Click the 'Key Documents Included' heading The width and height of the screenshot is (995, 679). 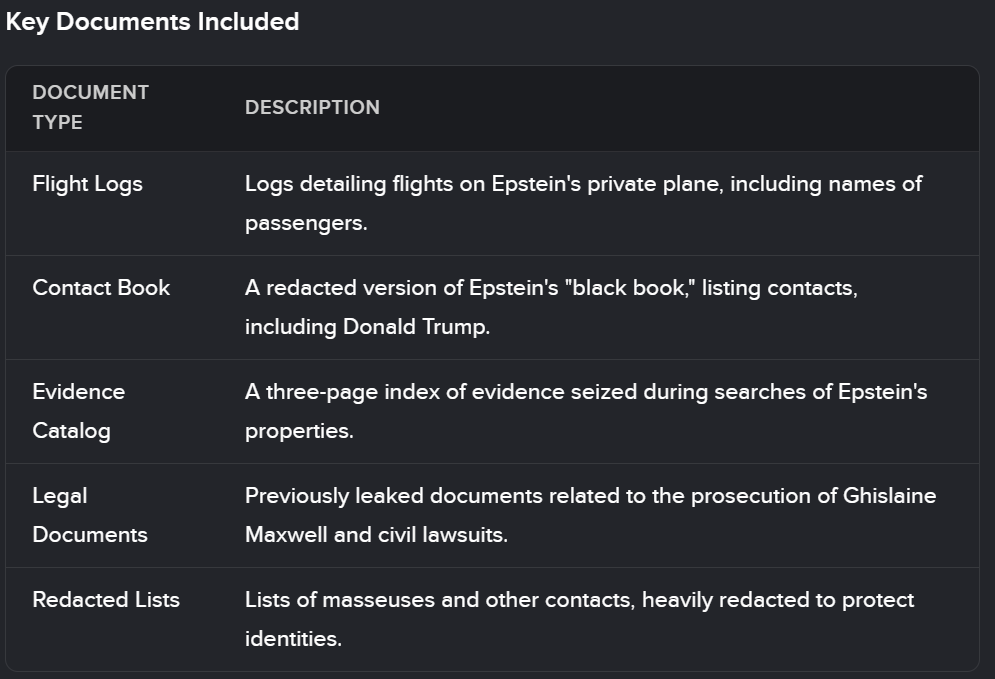152,22
